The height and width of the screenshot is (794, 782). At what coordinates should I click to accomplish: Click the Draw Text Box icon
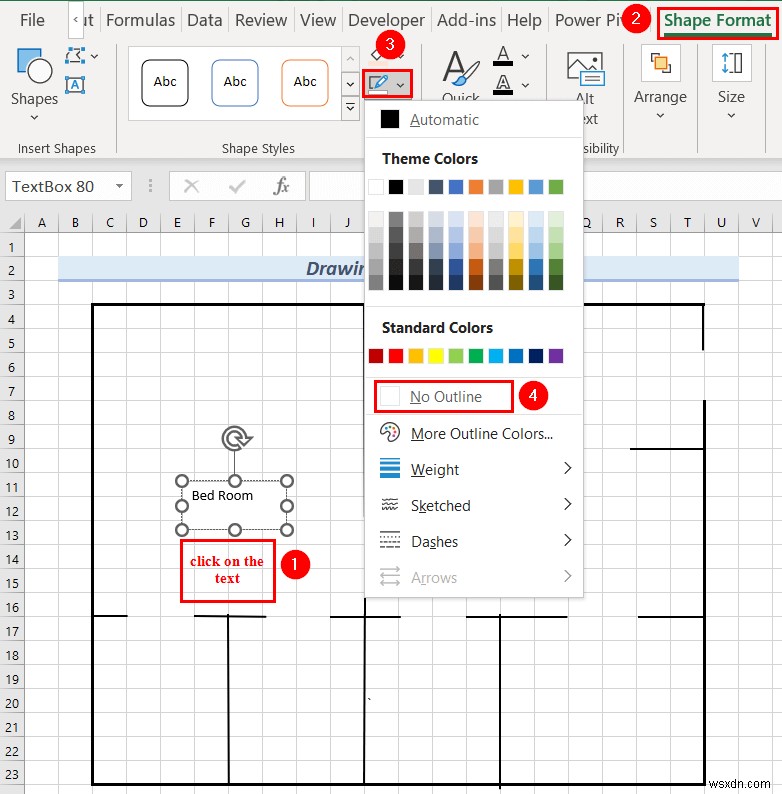(75, 85)
